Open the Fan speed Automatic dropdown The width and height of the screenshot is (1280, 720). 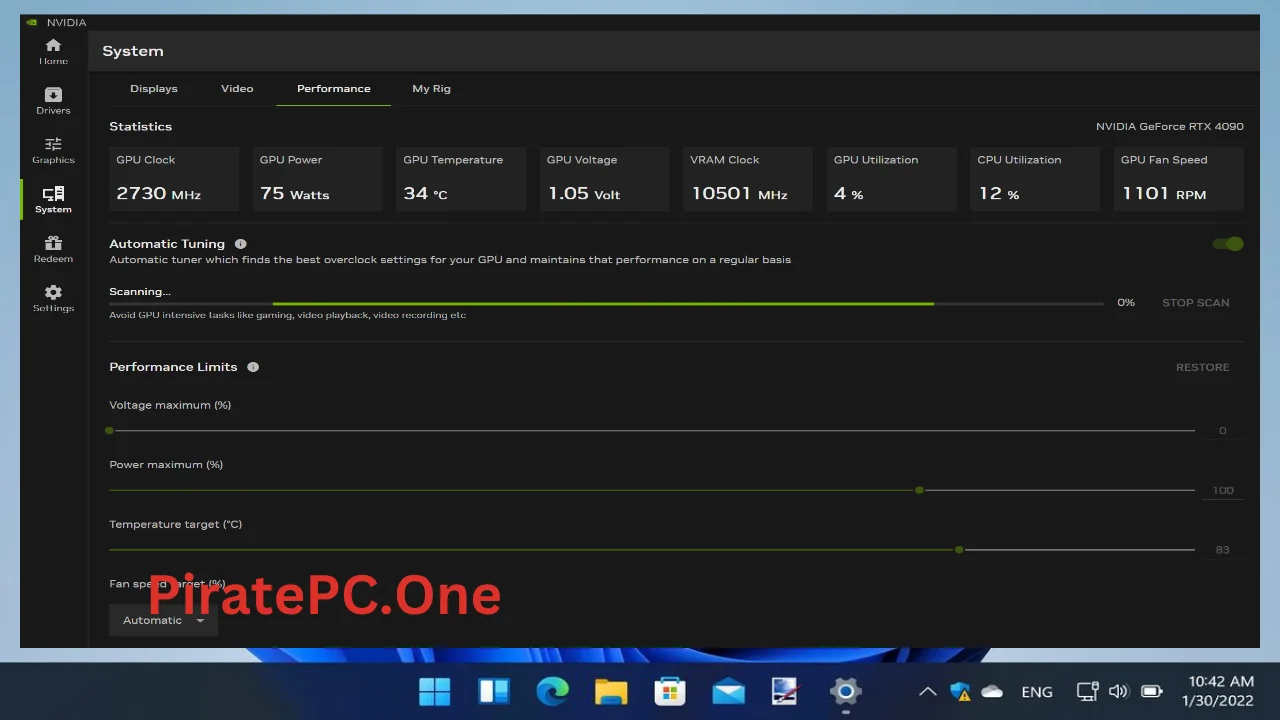click(x=163, y=620)
